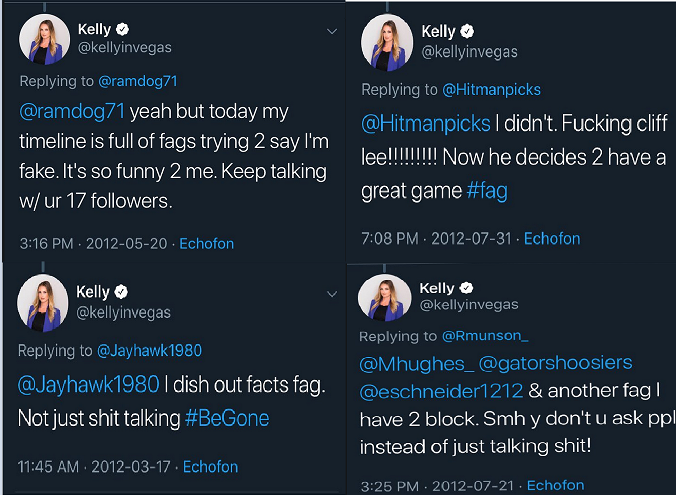The width and height of the screenshot is (676, 495).
Task: Click the Echofon source link on the 2012-03-17 tweet
Action: pos(210,467)
